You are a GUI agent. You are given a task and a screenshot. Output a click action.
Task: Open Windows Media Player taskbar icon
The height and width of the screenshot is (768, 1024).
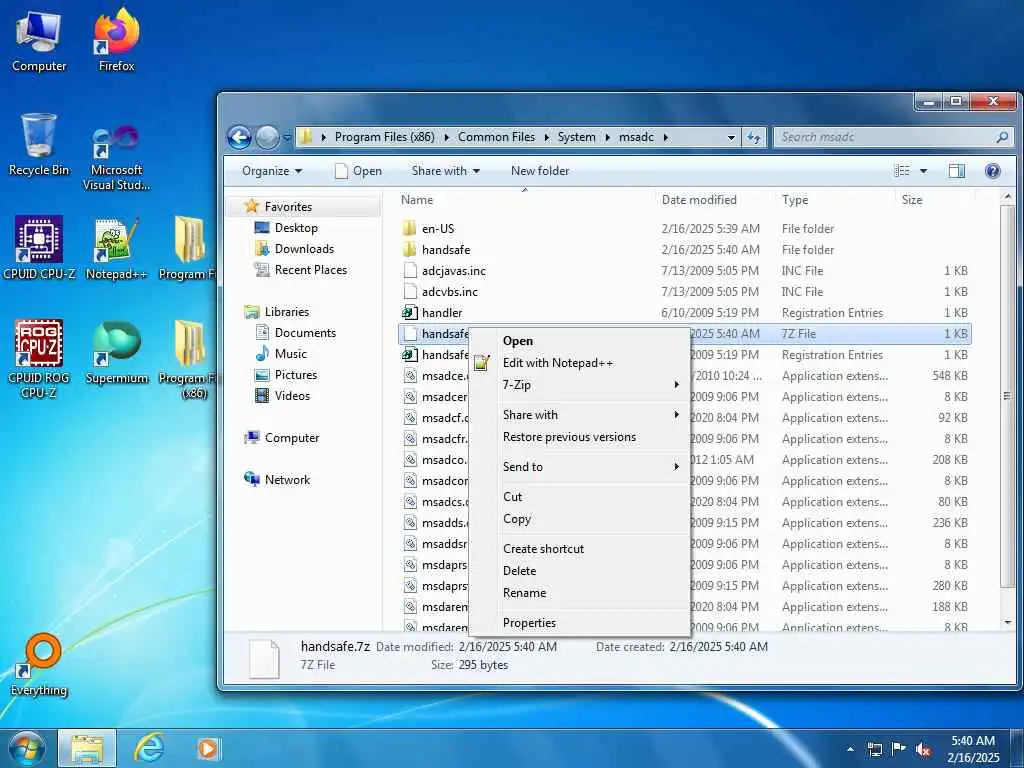coord(208,748)
